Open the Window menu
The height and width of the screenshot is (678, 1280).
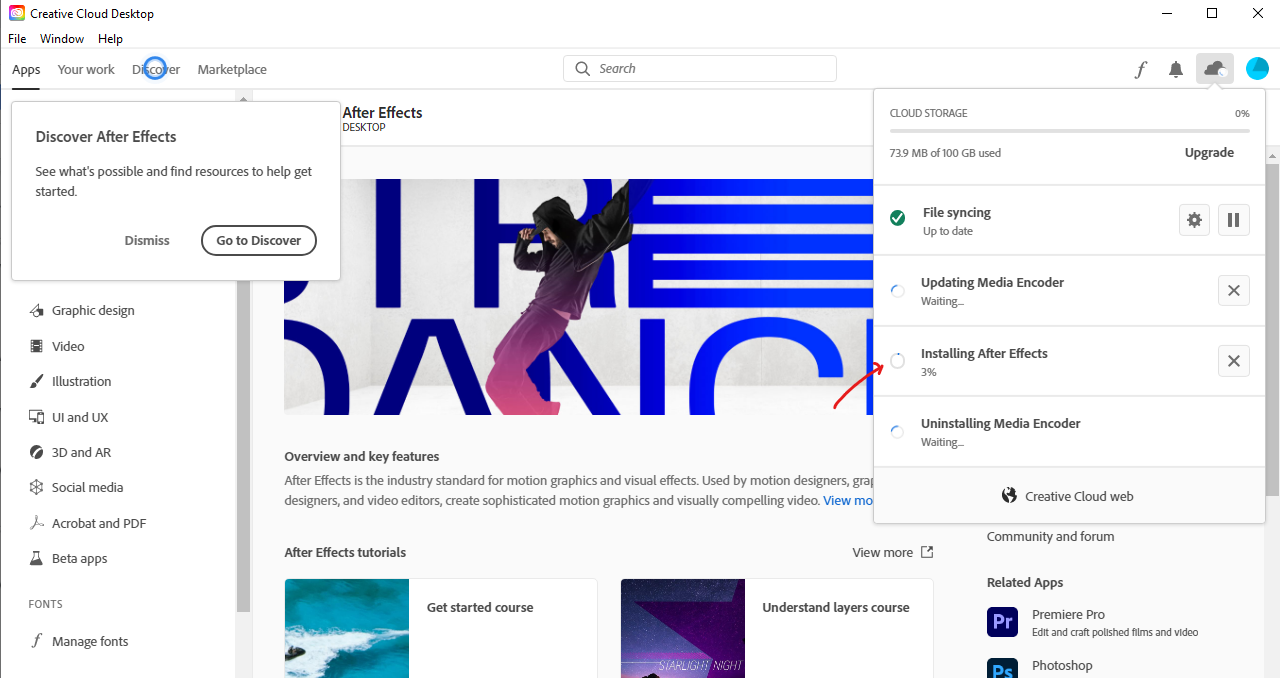pos(62,38)
